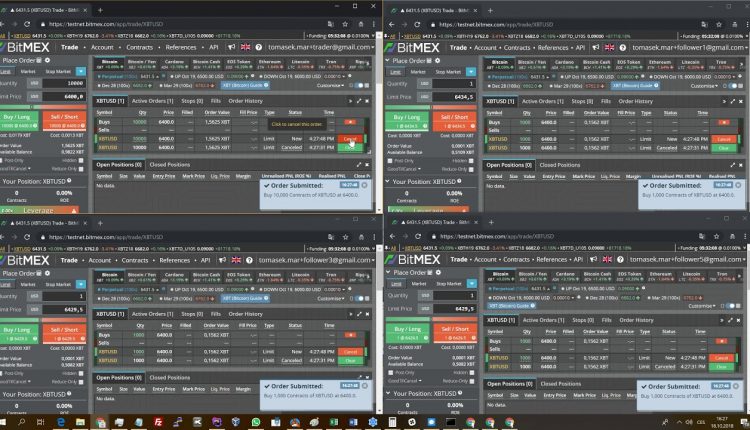The width and height of the screenshot is (750, 430).
Task: Open follower3 email account dropdown
Action: [x=316, y=260]
